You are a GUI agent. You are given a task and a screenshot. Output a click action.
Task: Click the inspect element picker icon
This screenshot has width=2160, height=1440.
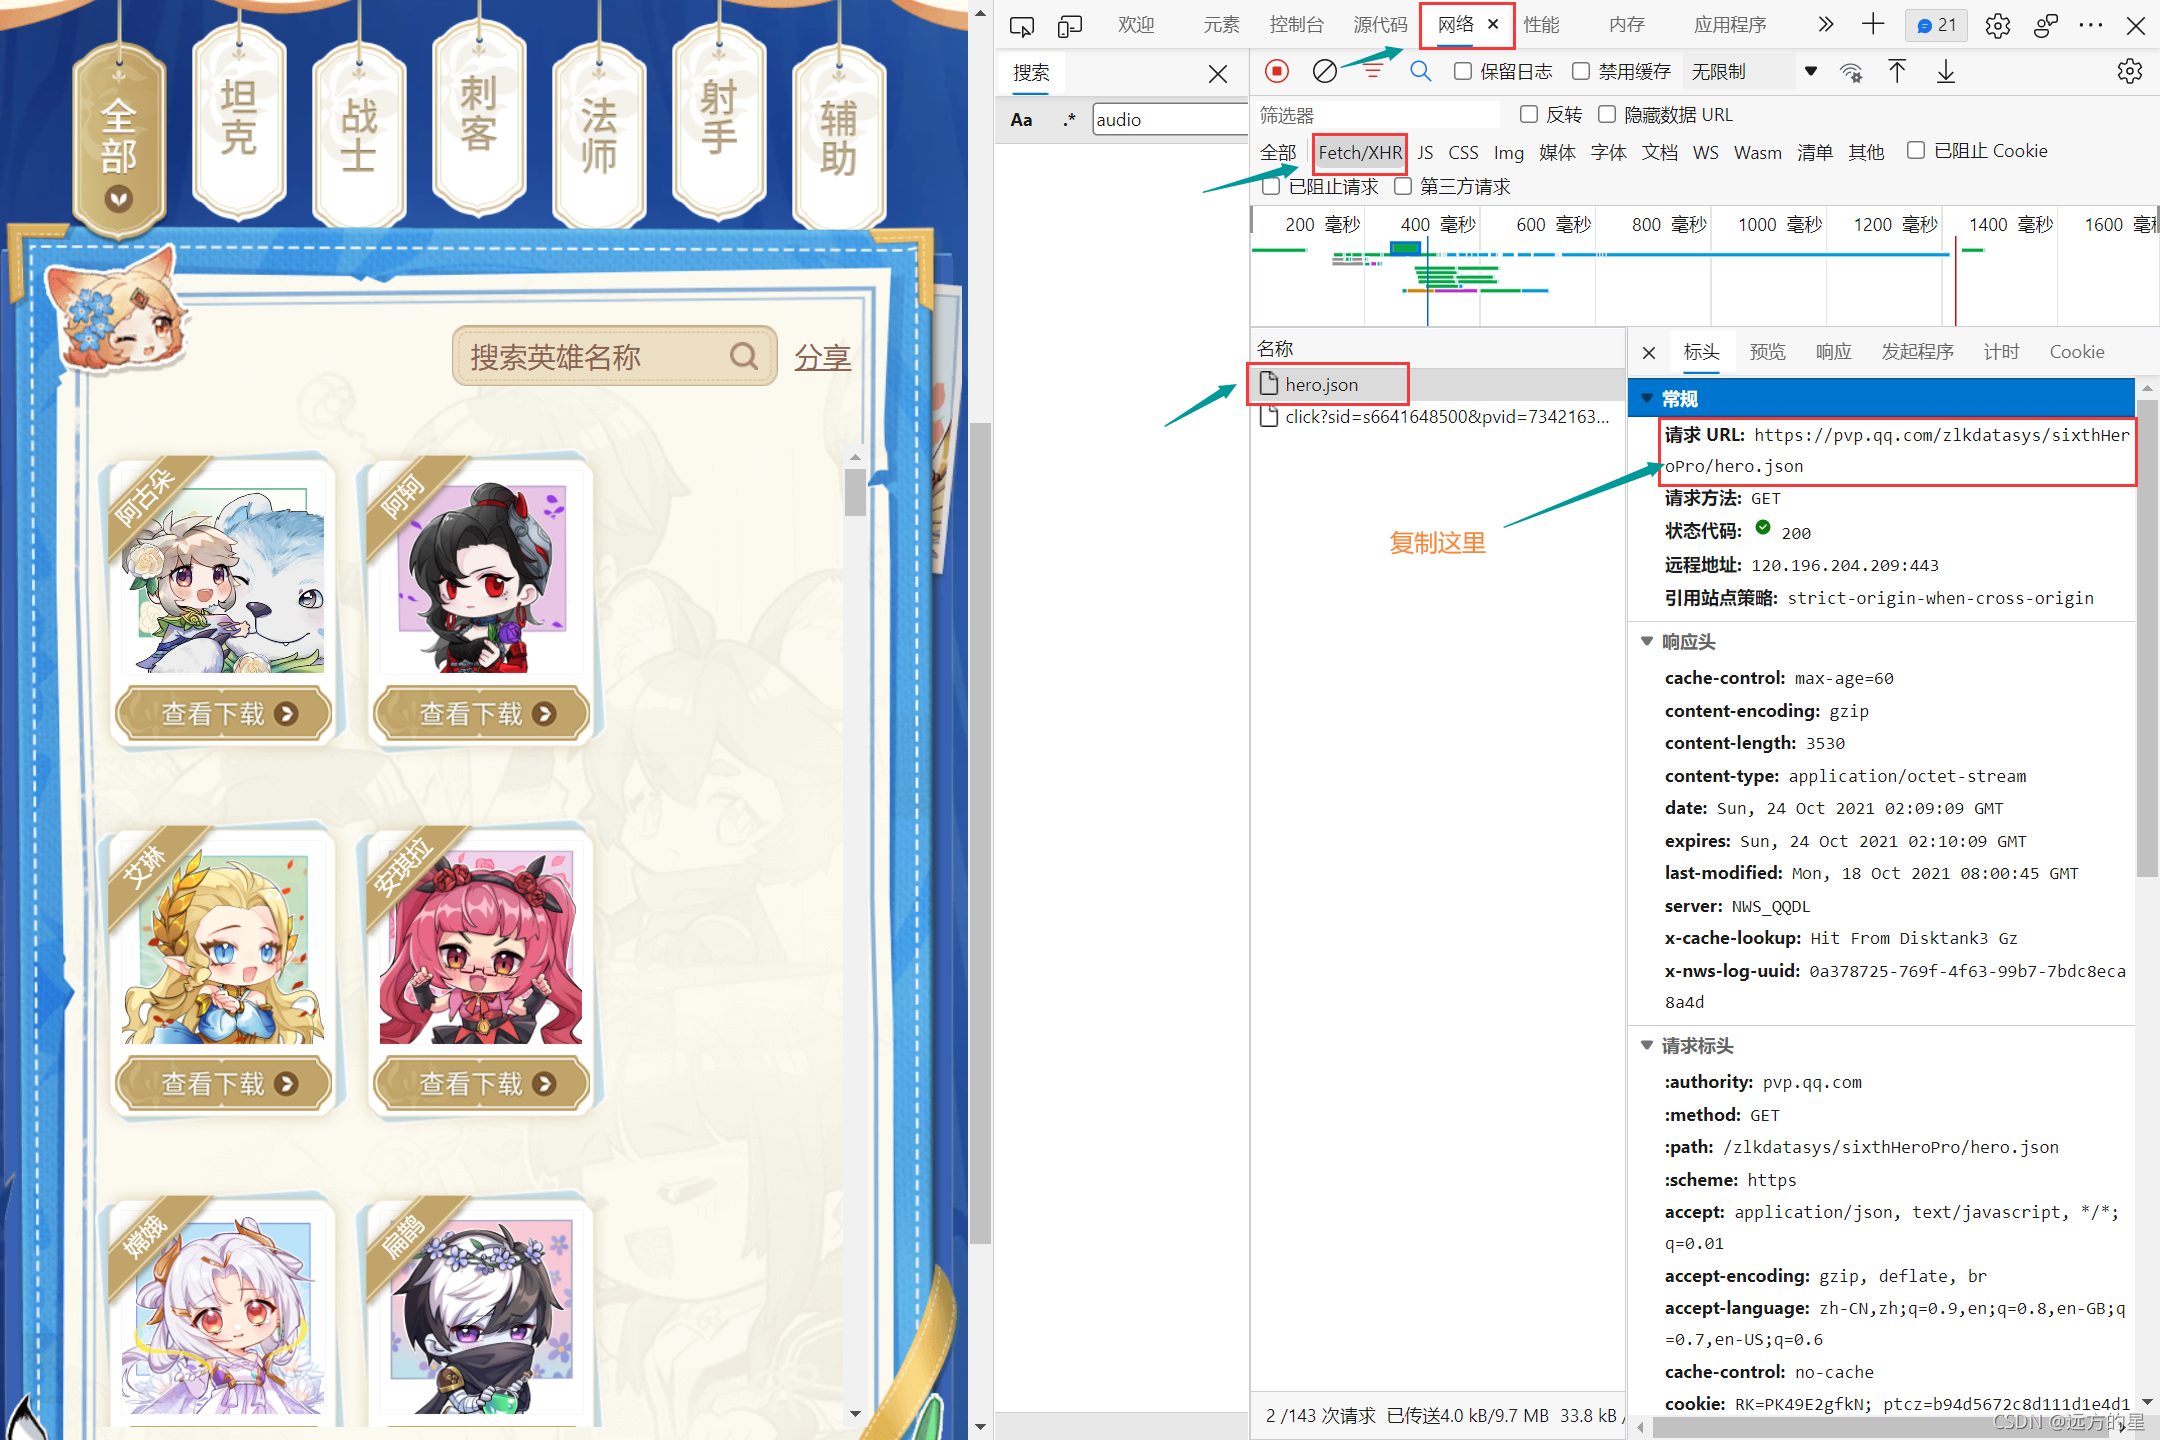click(1021, 26)
